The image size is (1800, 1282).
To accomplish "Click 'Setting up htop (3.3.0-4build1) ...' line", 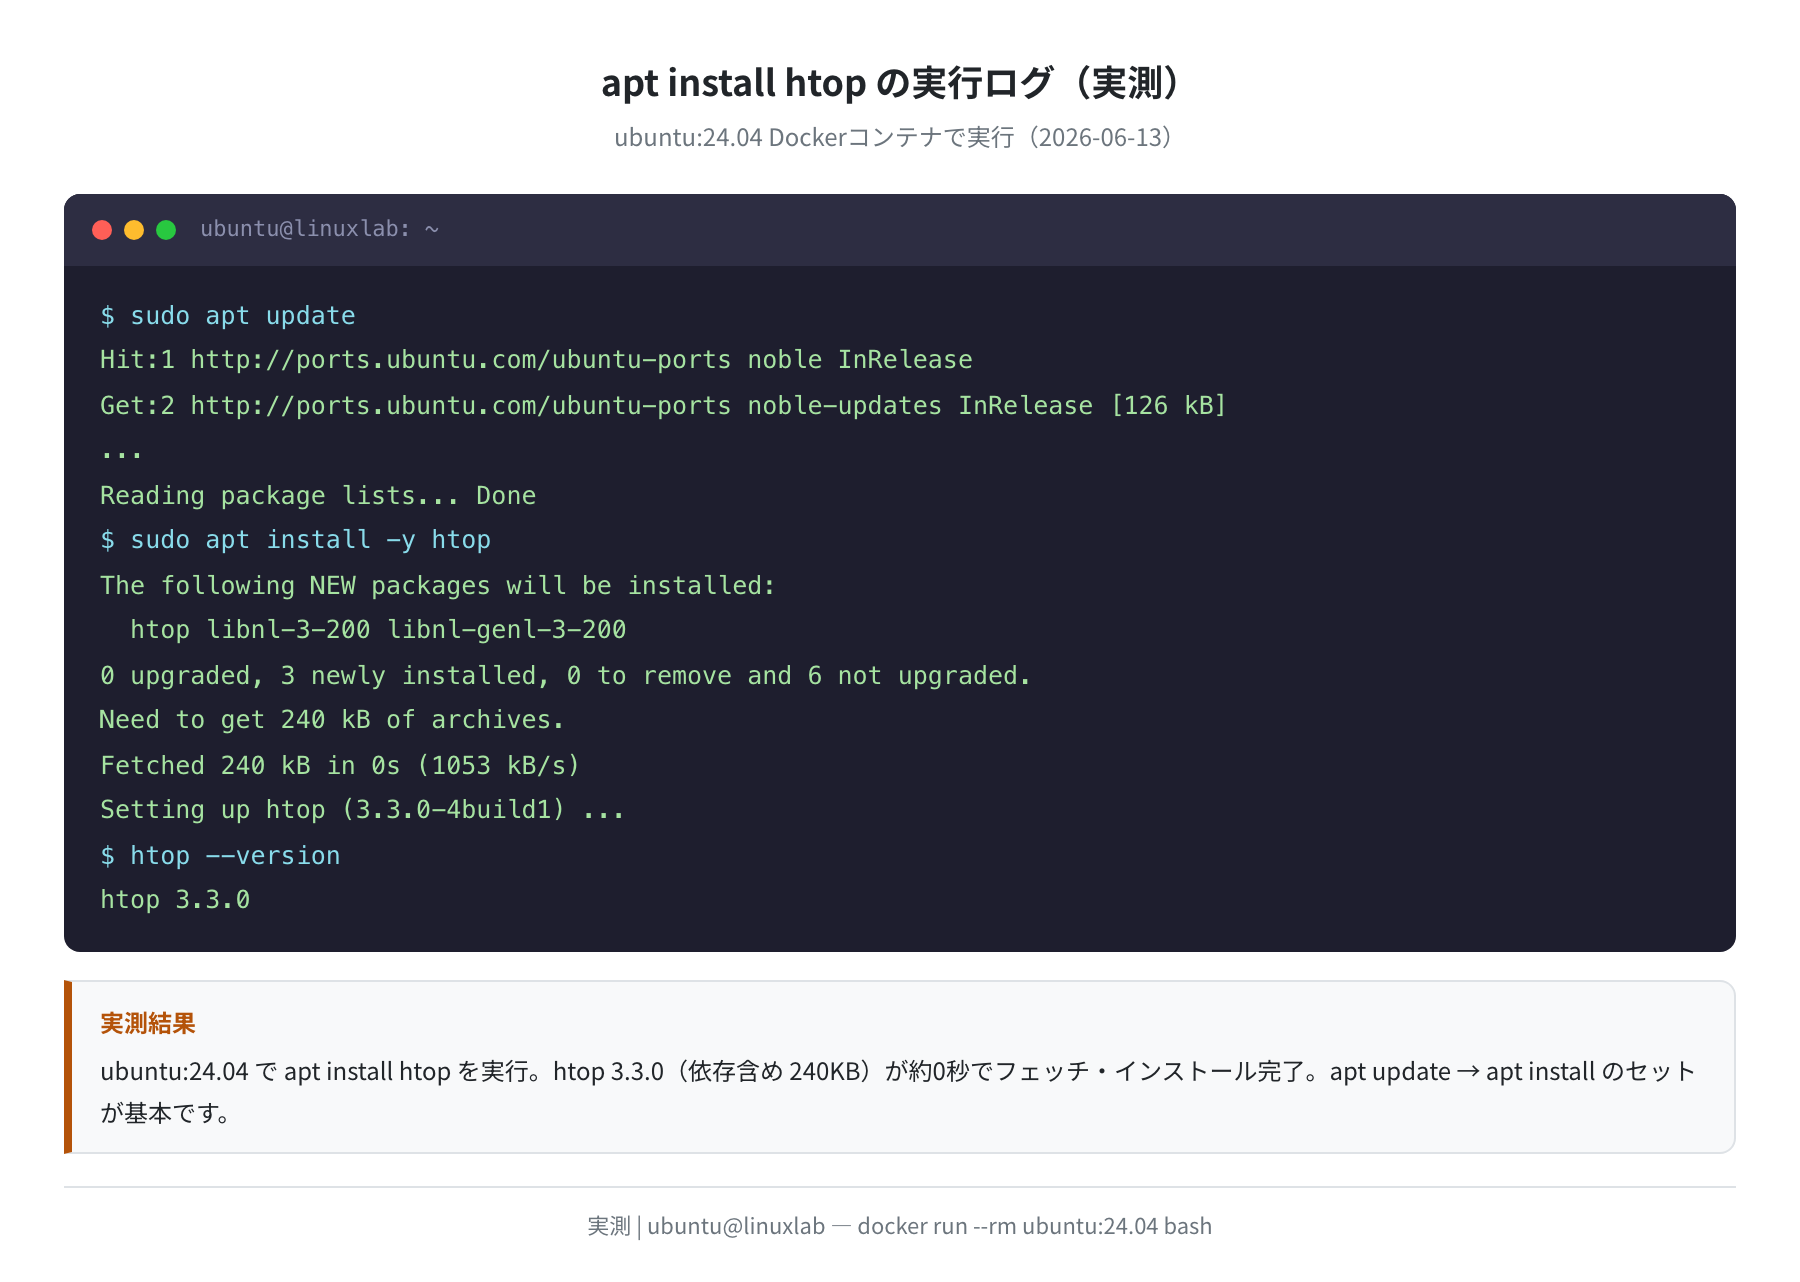I will coord(362,810).
